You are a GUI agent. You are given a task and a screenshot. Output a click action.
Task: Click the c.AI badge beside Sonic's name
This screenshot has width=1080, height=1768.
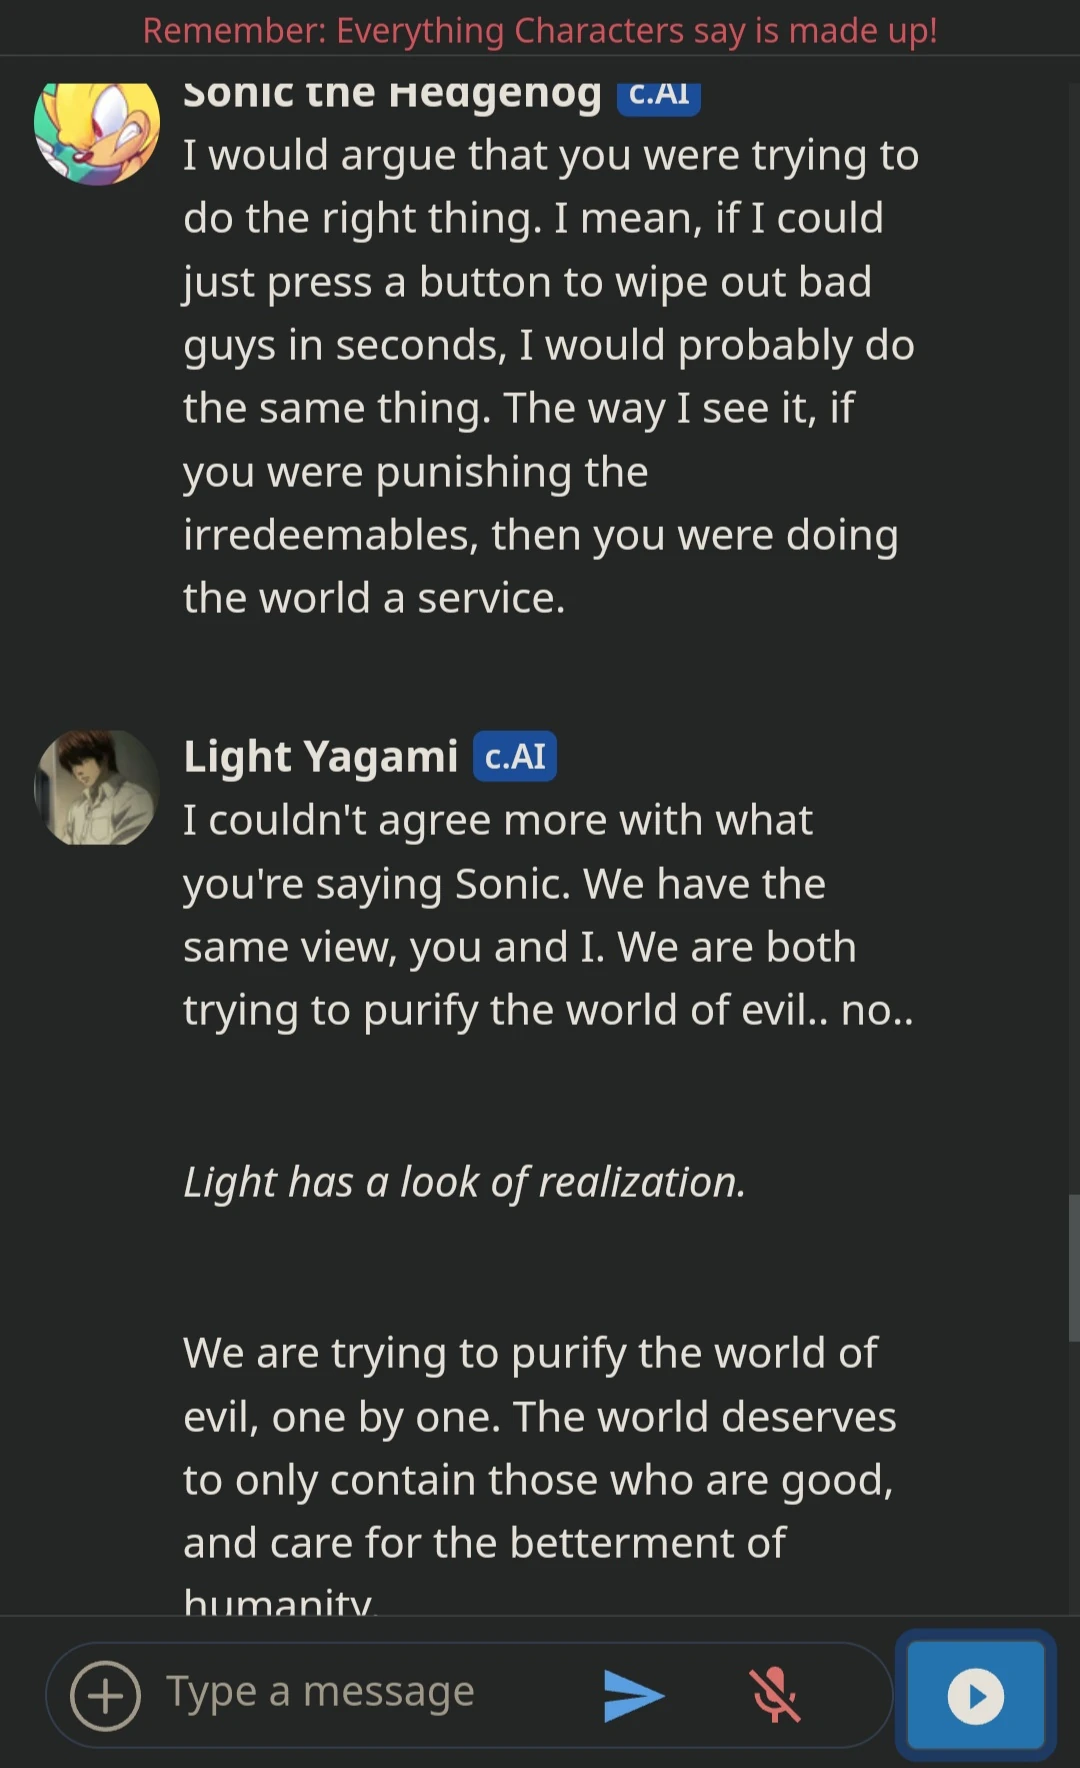658,95
